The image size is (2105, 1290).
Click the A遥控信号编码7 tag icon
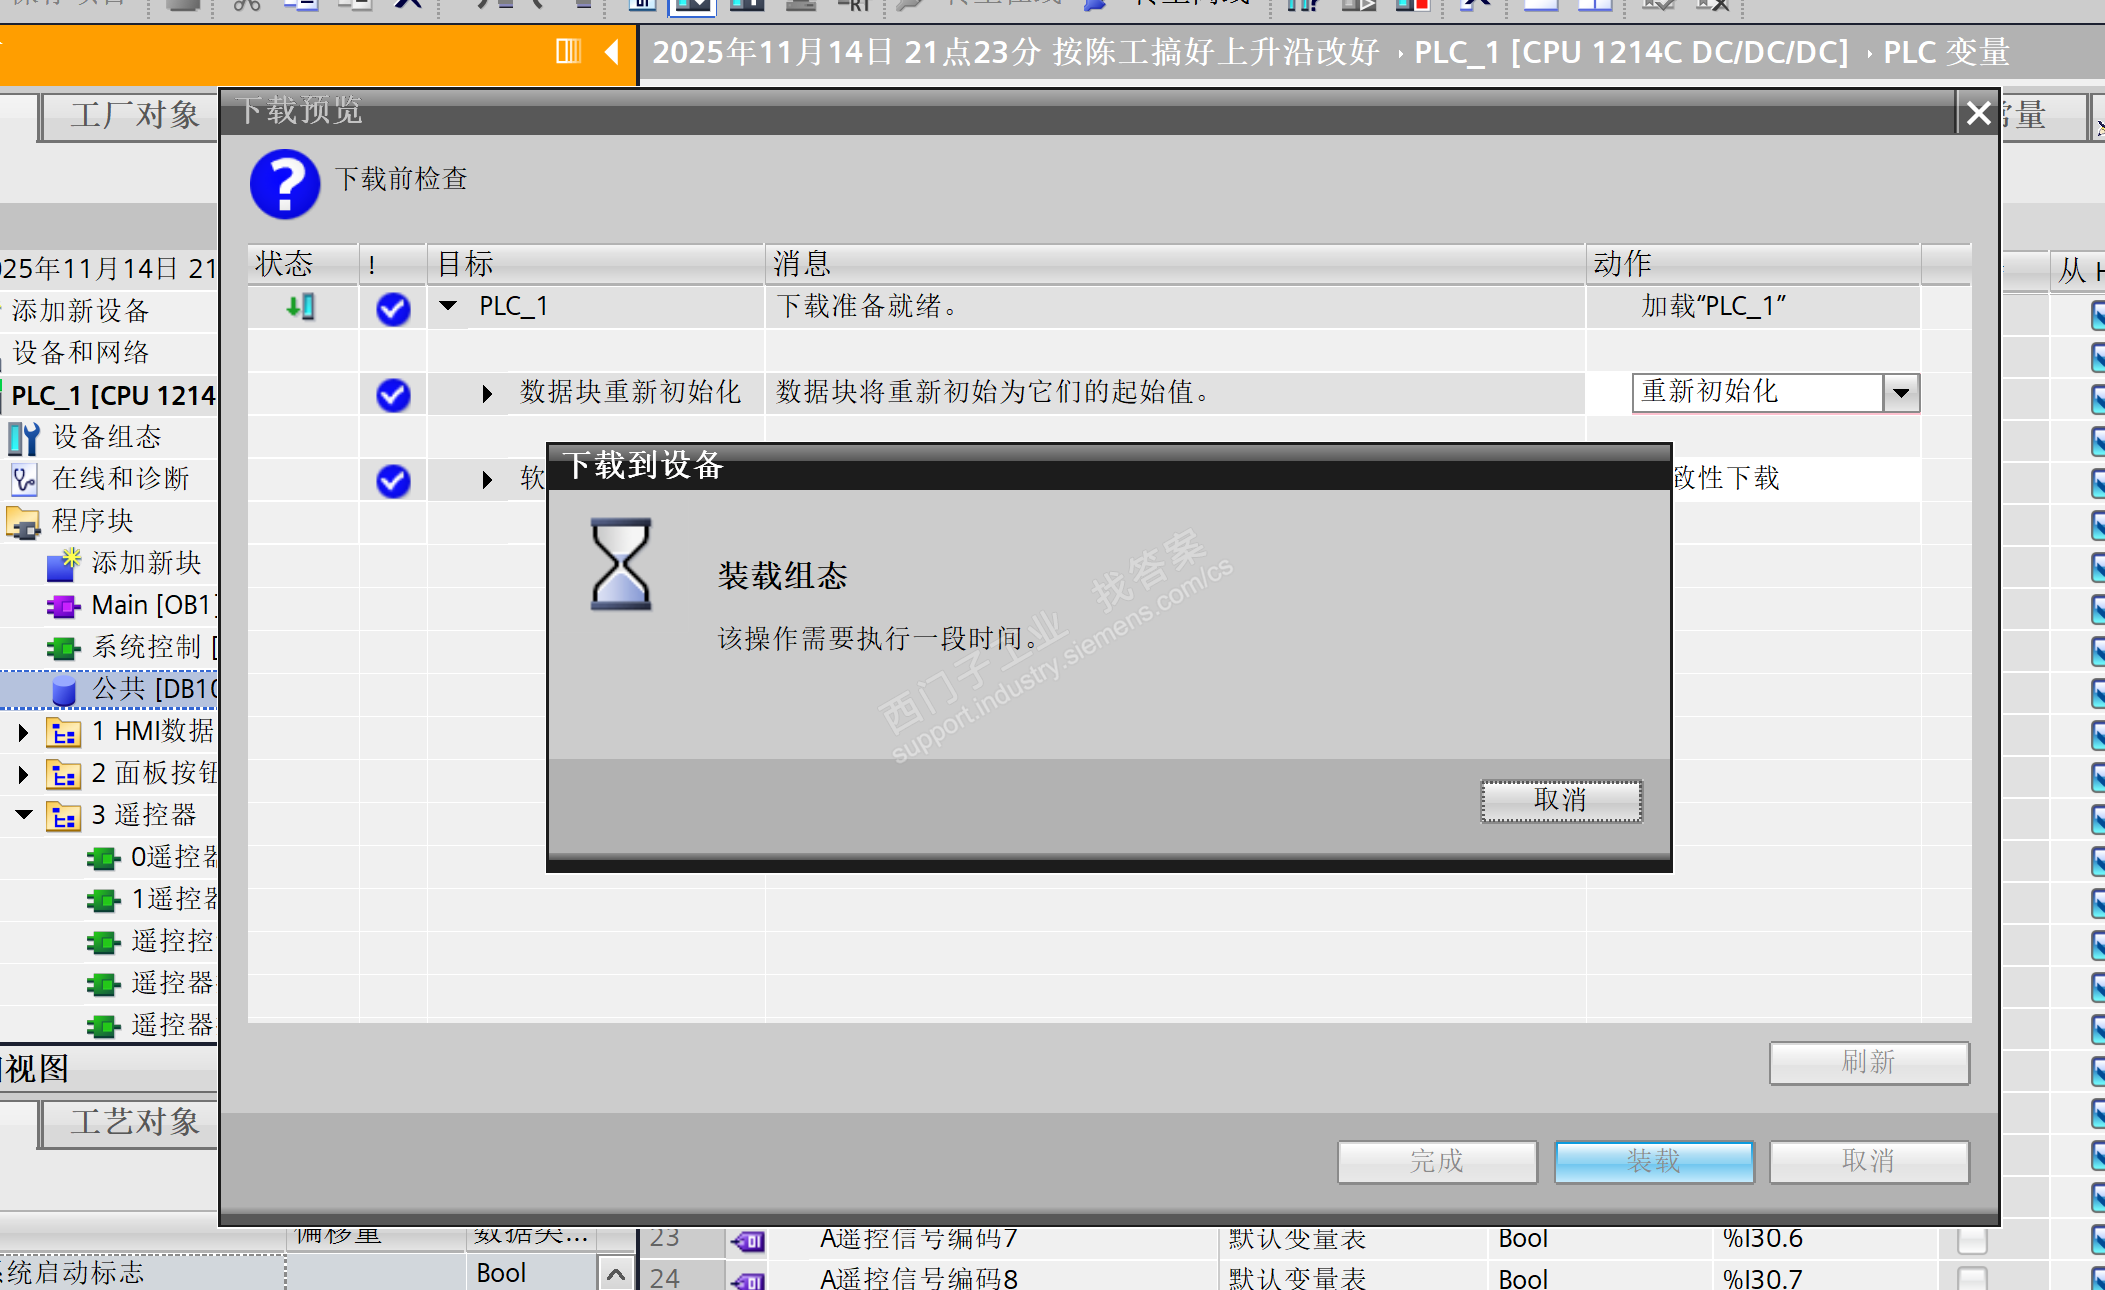748,1241
